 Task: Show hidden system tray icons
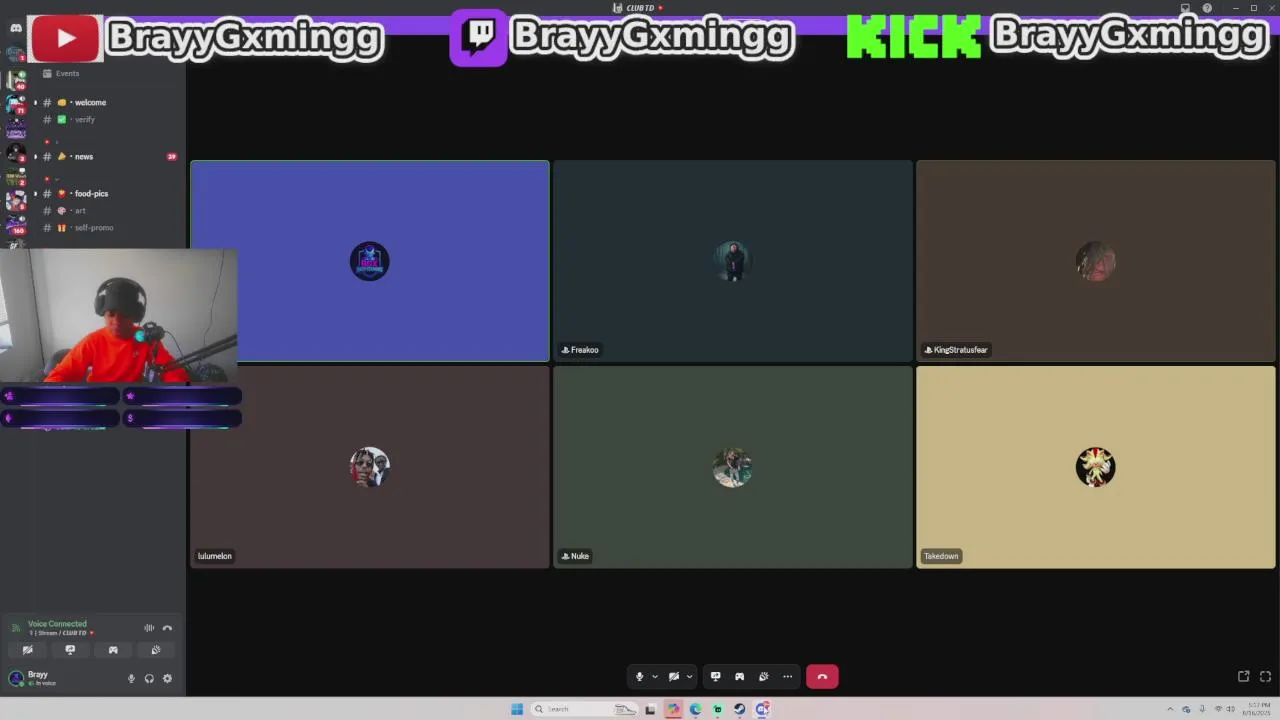click(x=1170, y=709)
